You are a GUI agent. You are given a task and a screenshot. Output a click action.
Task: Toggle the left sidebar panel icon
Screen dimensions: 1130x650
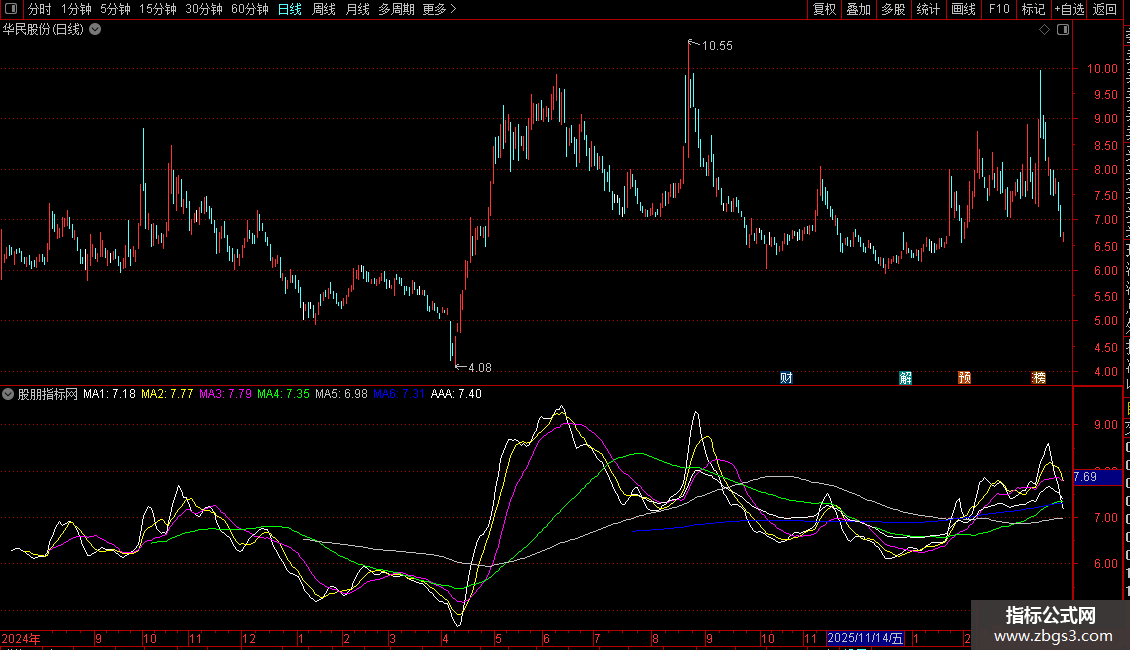point(11,9)
